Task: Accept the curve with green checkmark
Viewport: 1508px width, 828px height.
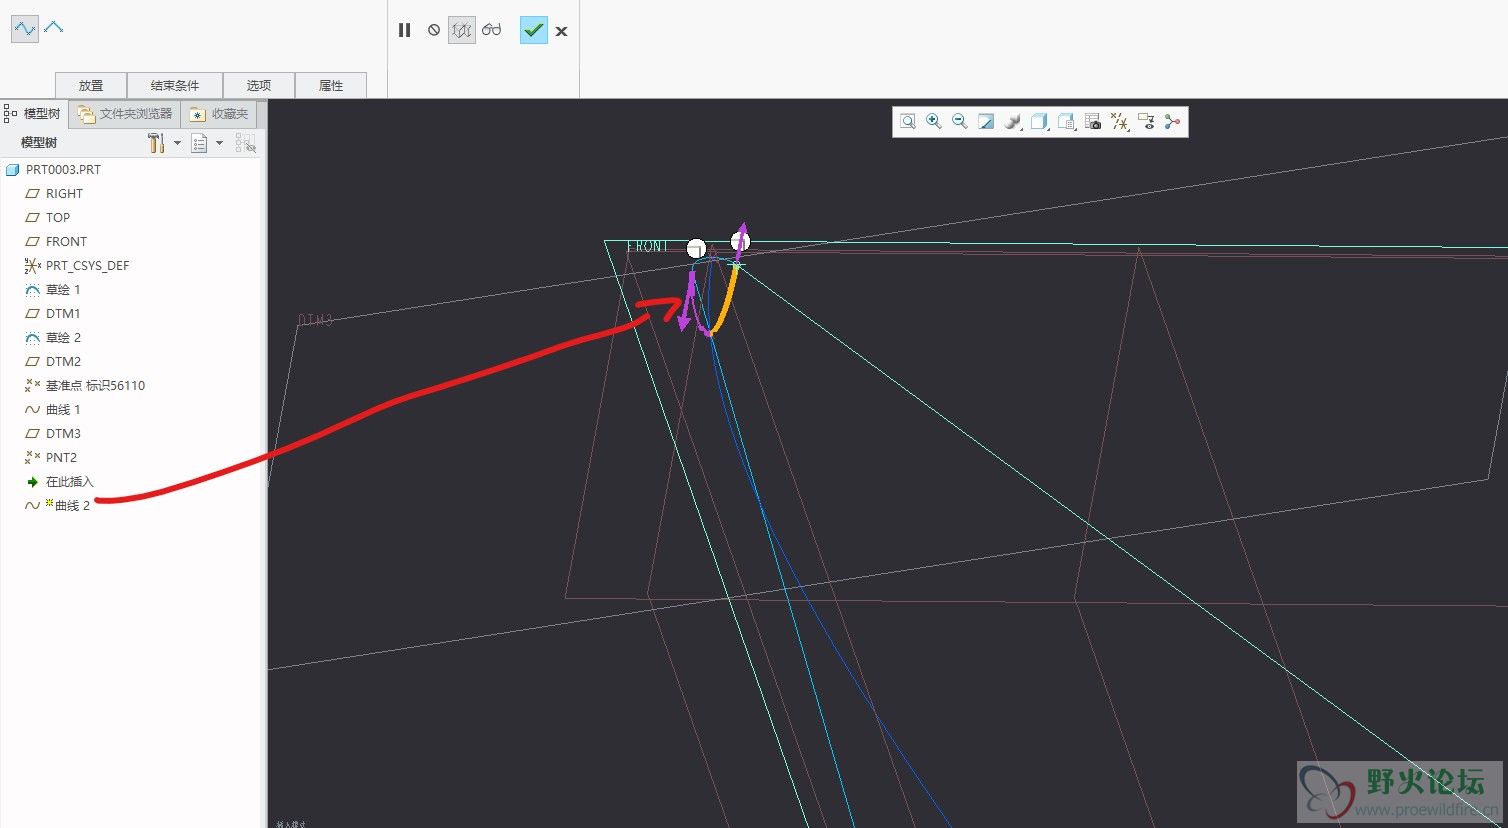Action: [x=533, y=30]
